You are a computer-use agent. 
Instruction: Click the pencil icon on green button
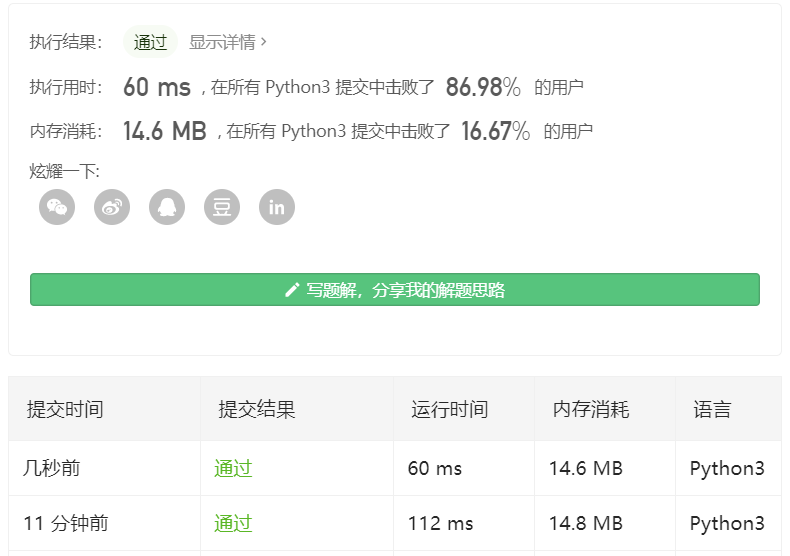292,290
